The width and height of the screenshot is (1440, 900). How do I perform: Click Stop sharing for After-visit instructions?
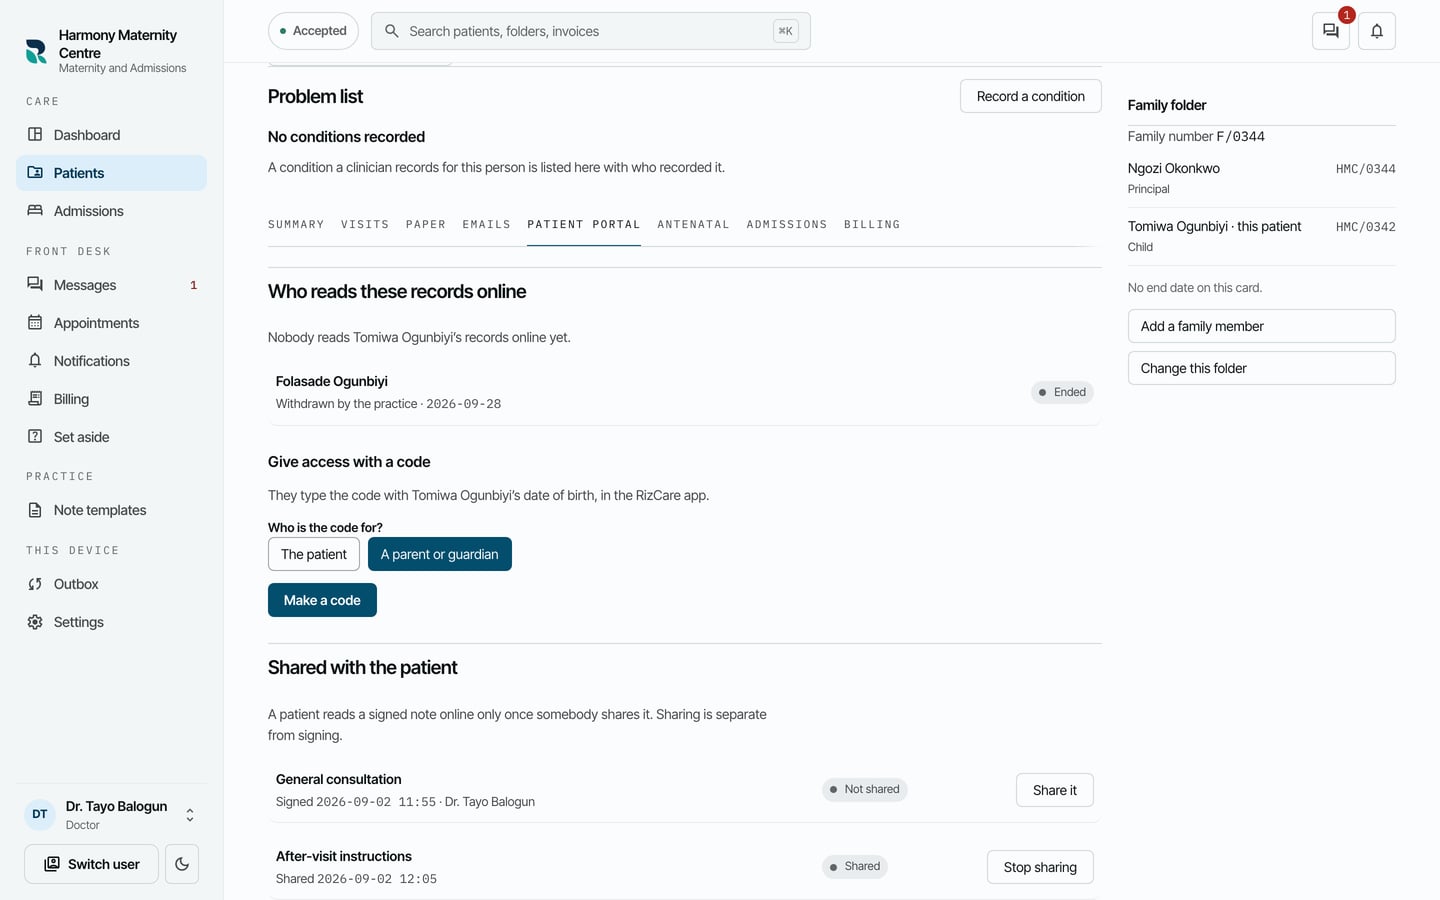pos(1040,867)
